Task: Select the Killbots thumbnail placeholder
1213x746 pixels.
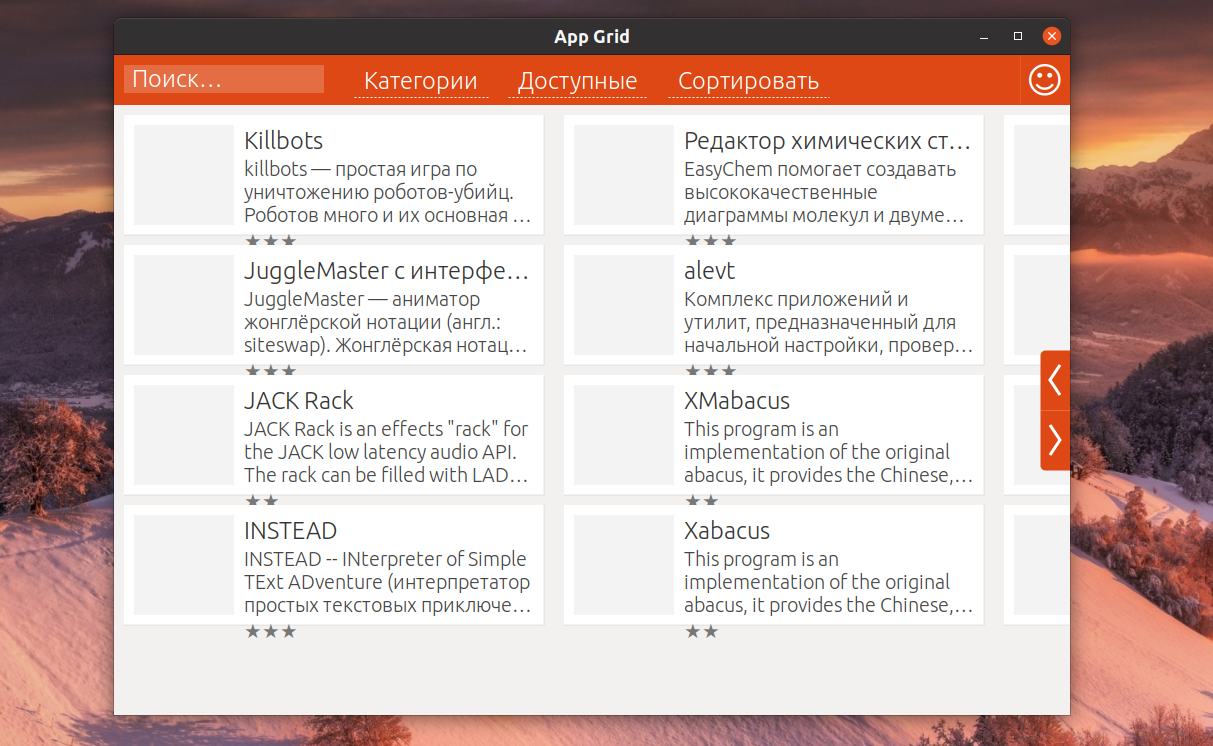Action: pos(184,175)
